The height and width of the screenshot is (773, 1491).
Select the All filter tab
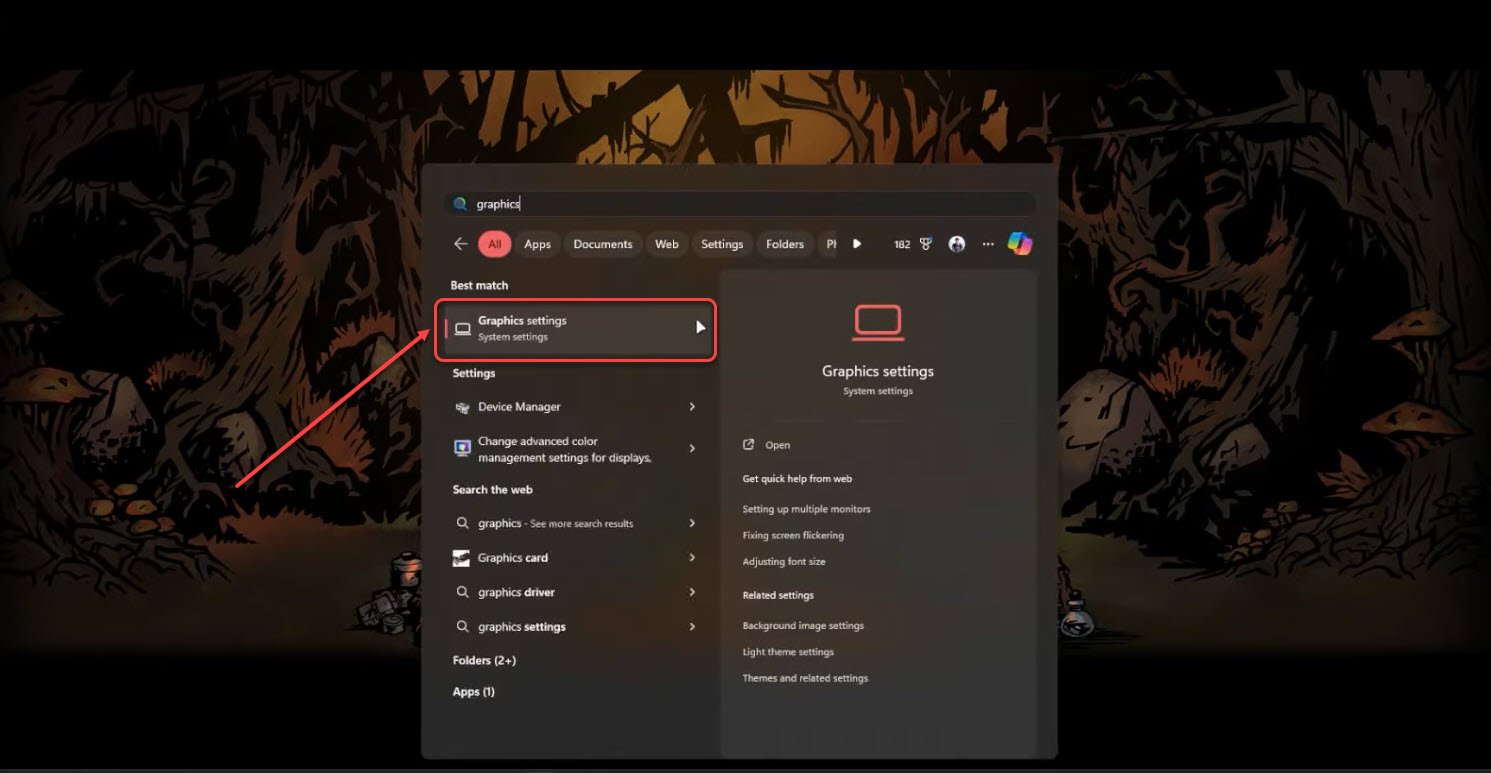(x=494, y=244)
